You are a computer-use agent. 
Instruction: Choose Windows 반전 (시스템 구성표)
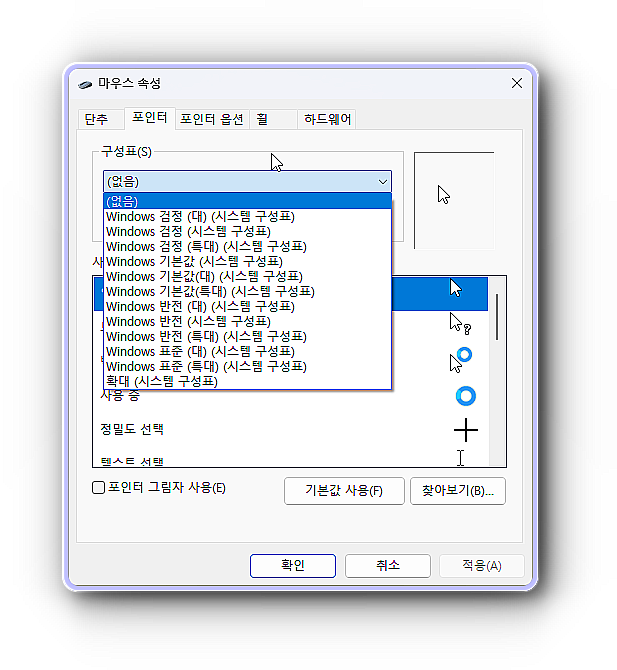247,321
